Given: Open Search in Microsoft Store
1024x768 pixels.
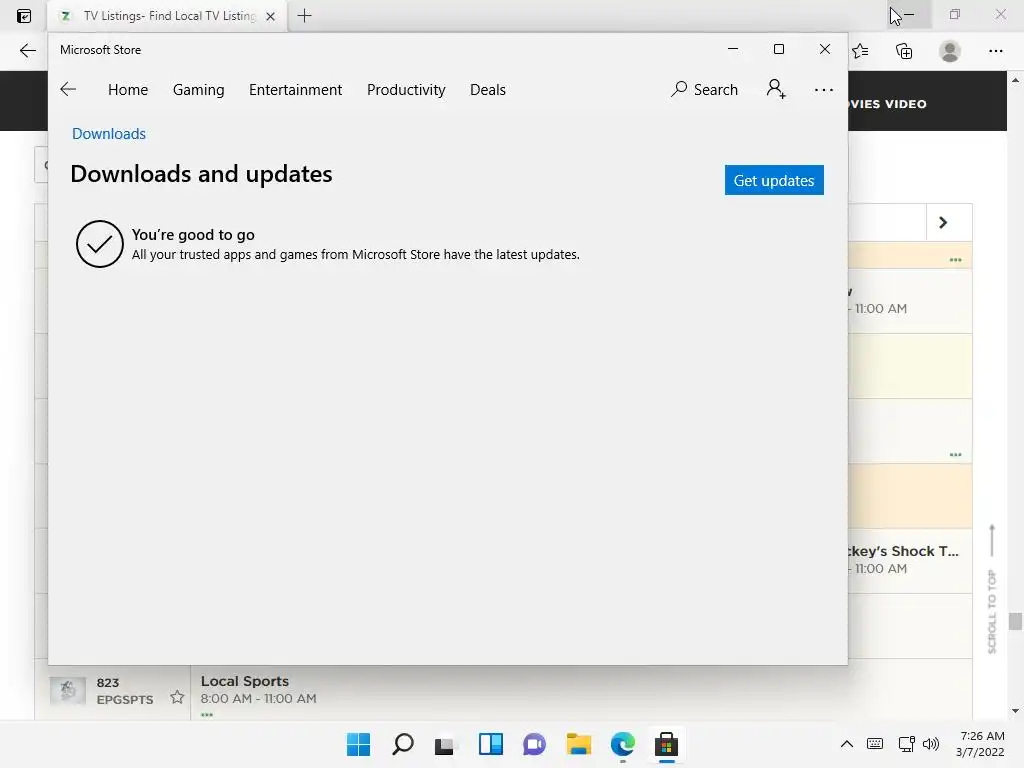Looking at the screenshot, I should [705, 89].
